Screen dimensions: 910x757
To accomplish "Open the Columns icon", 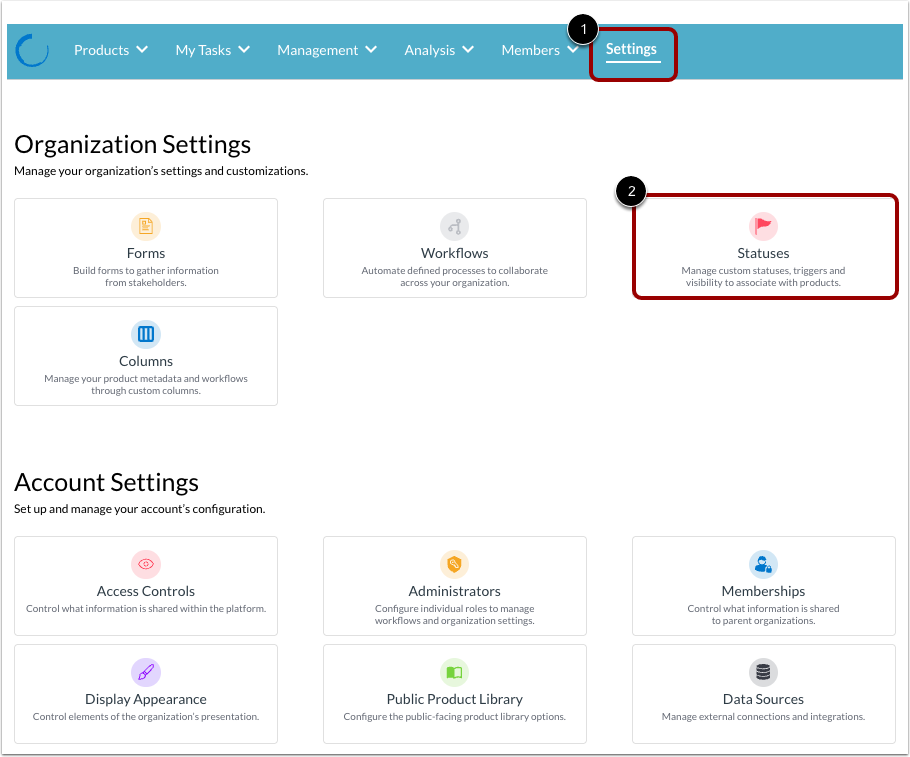I will tap(145, 334).
